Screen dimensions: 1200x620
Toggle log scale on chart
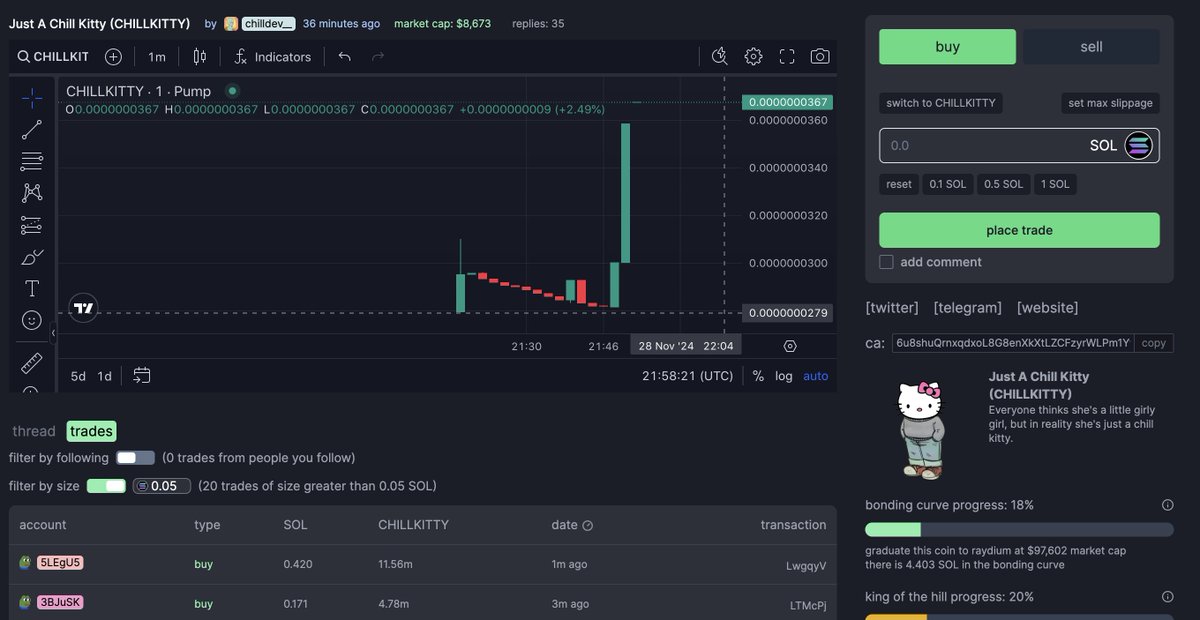pyautogui.click(x=783, y=376)
